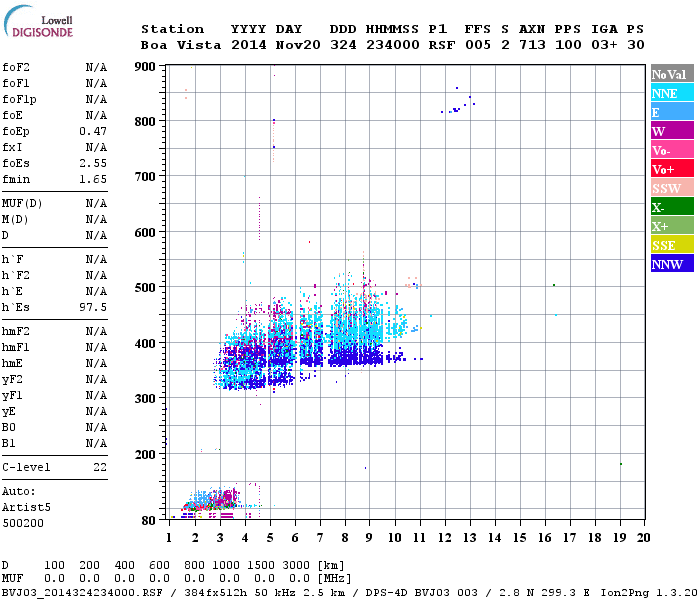Screen dimensions: 700x600
Task: Click the foEs value 2.55
Action: tap(93, 163)
